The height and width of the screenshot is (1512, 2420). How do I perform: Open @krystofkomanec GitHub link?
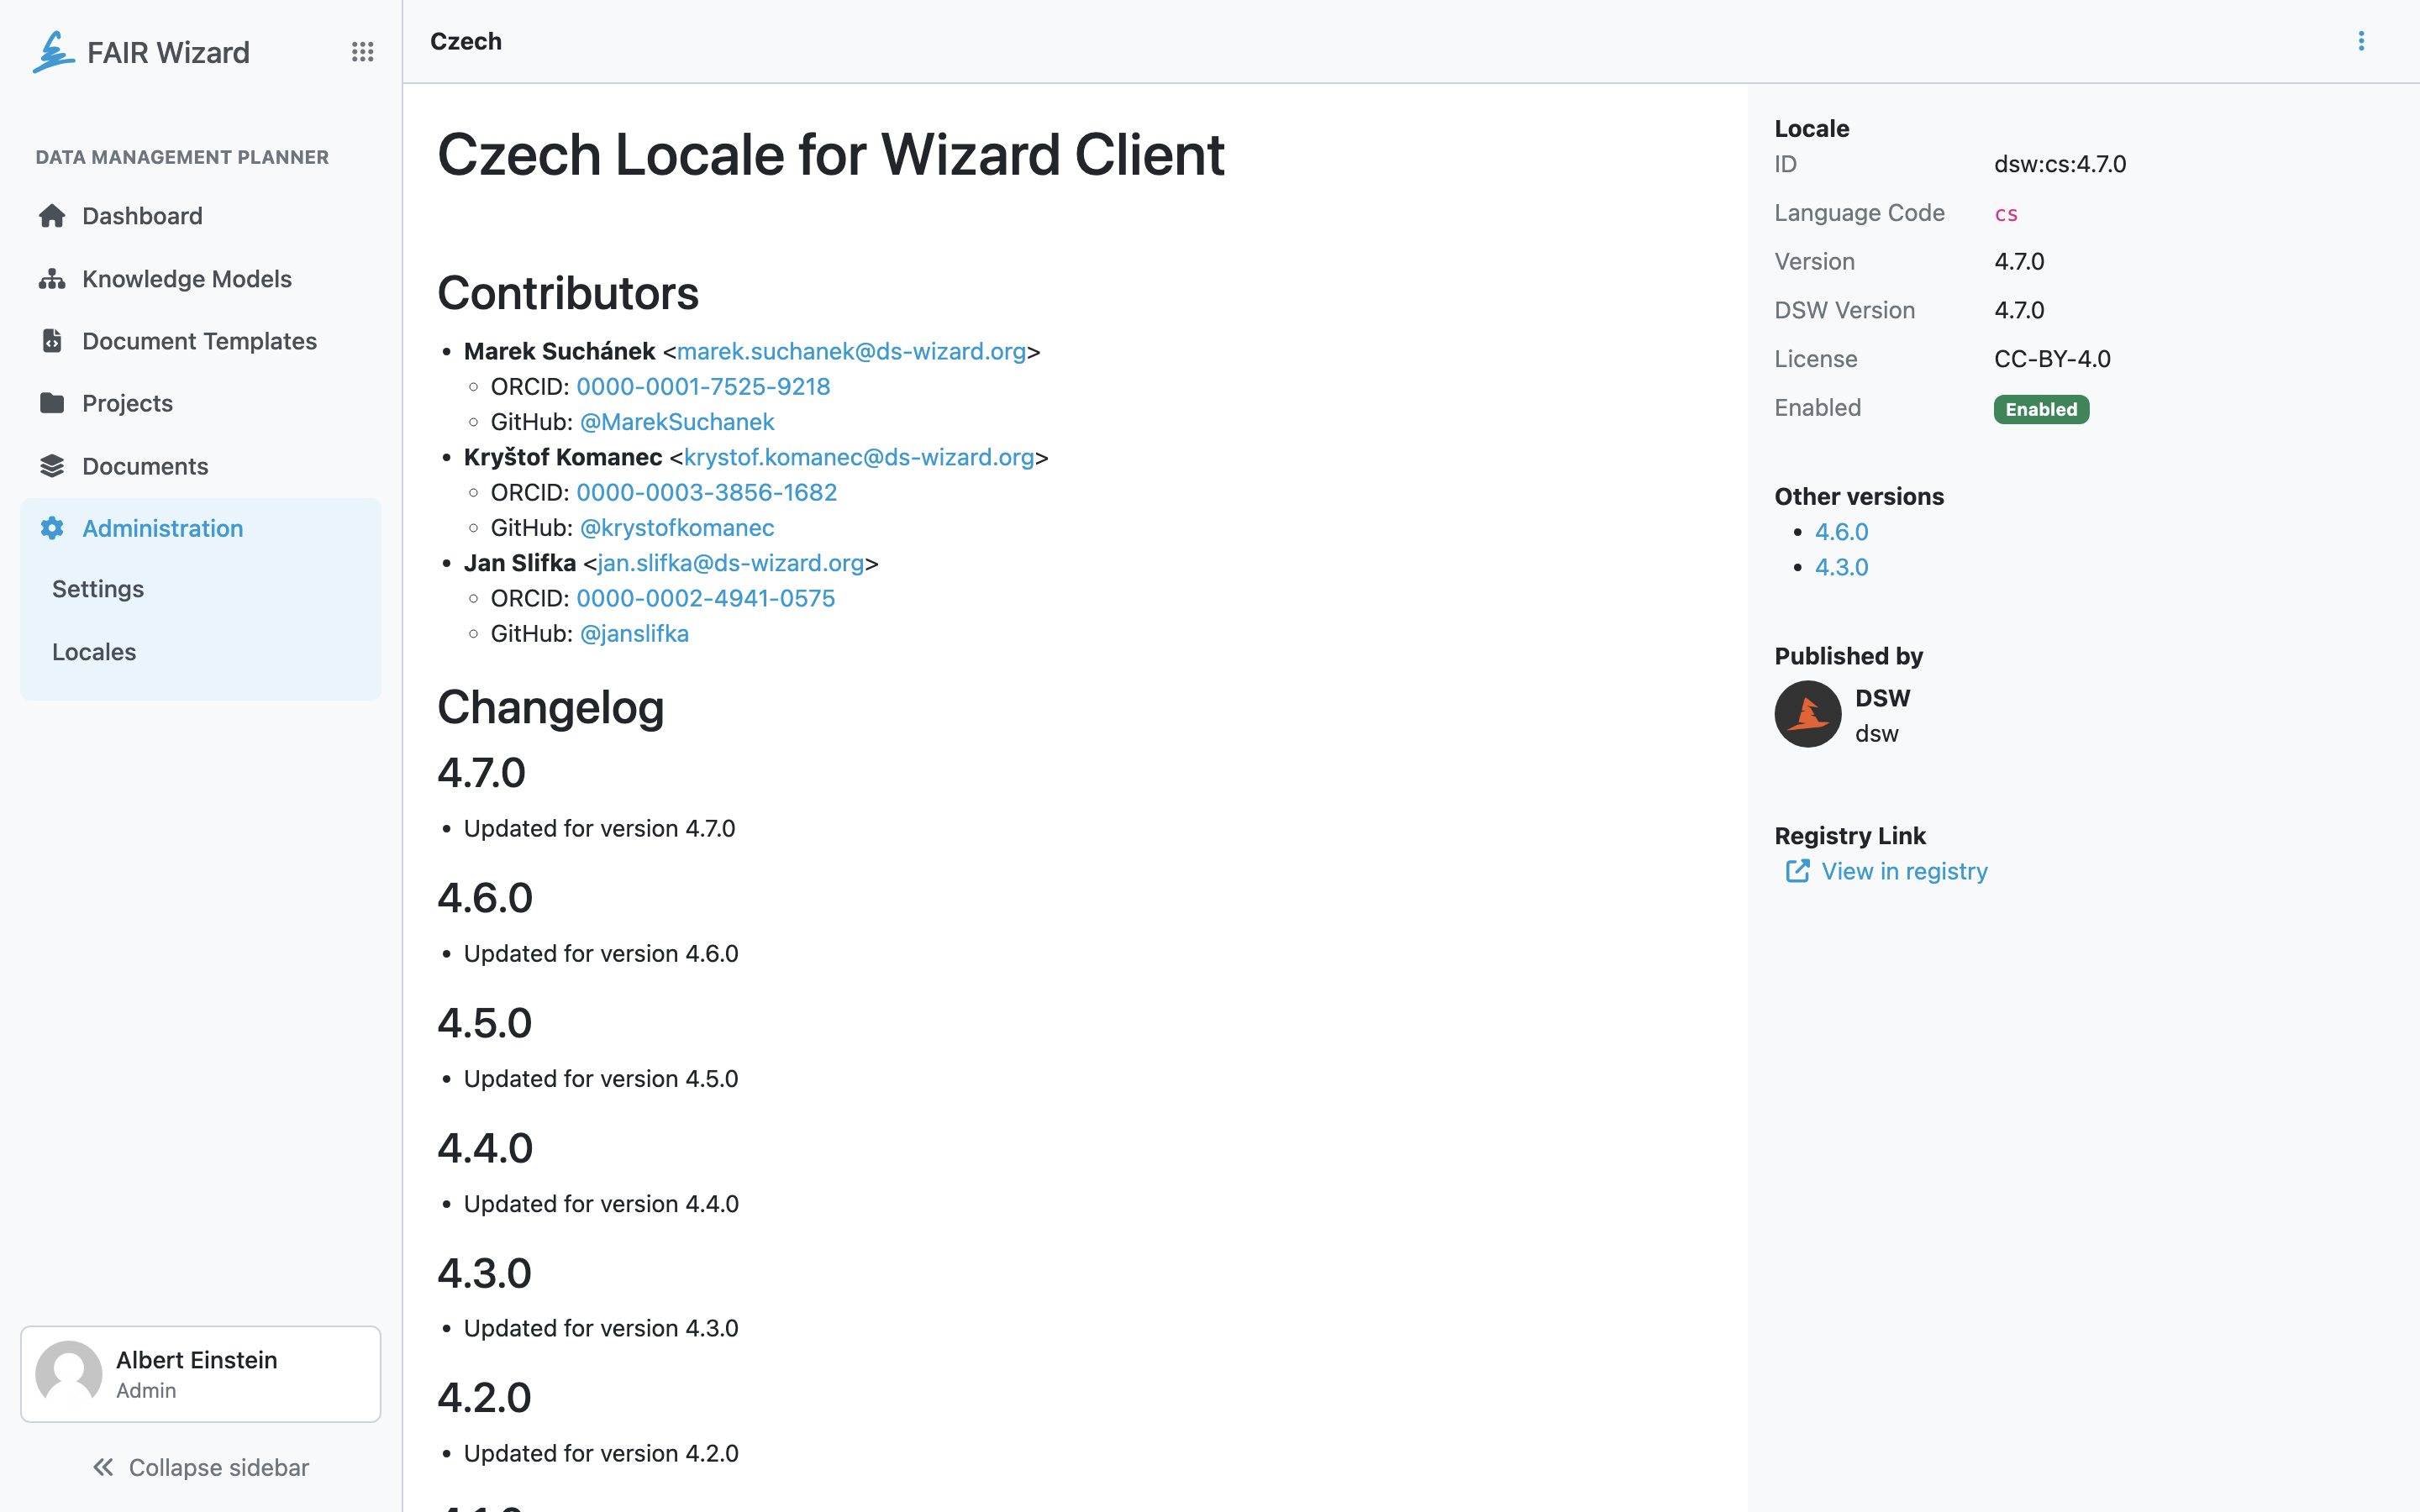point(677,527)
